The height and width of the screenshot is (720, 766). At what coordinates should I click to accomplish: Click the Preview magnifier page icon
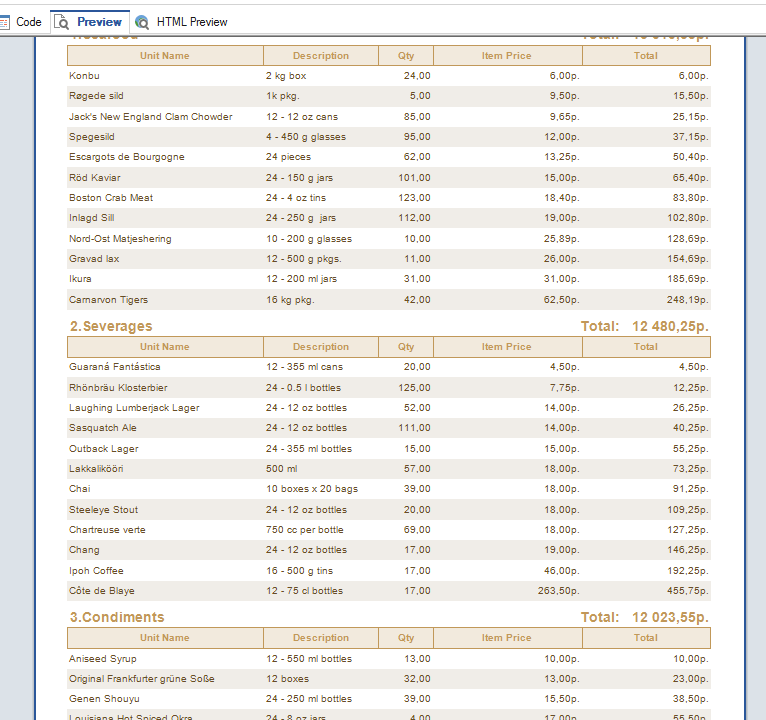61,22
